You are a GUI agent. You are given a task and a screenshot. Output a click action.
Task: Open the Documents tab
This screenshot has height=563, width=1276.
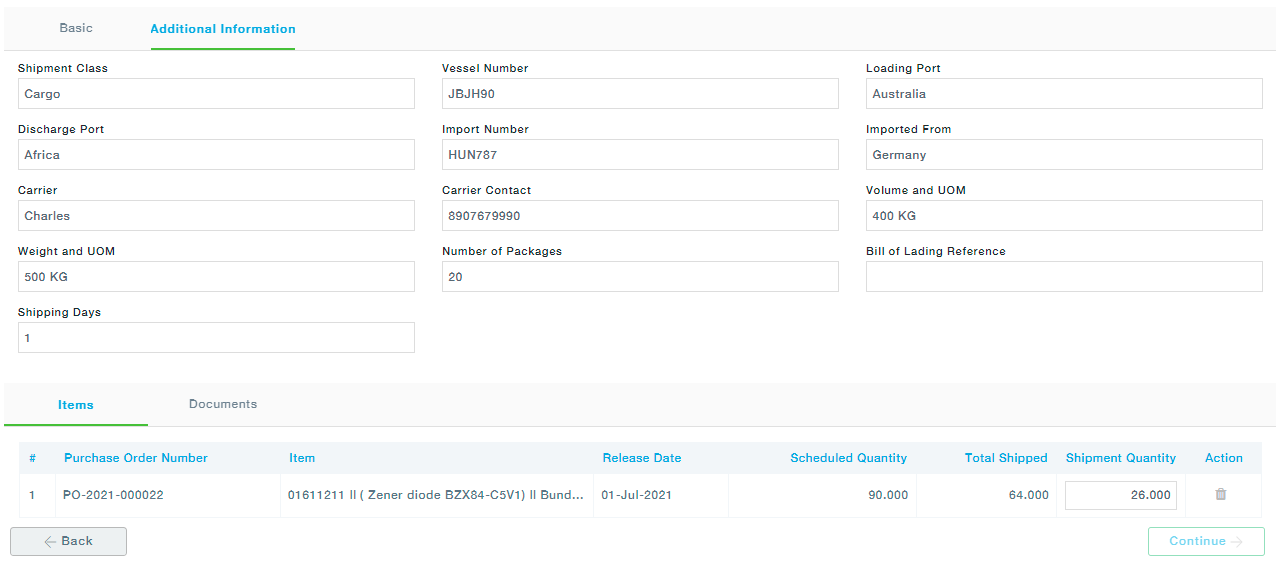tap(223, 404)
